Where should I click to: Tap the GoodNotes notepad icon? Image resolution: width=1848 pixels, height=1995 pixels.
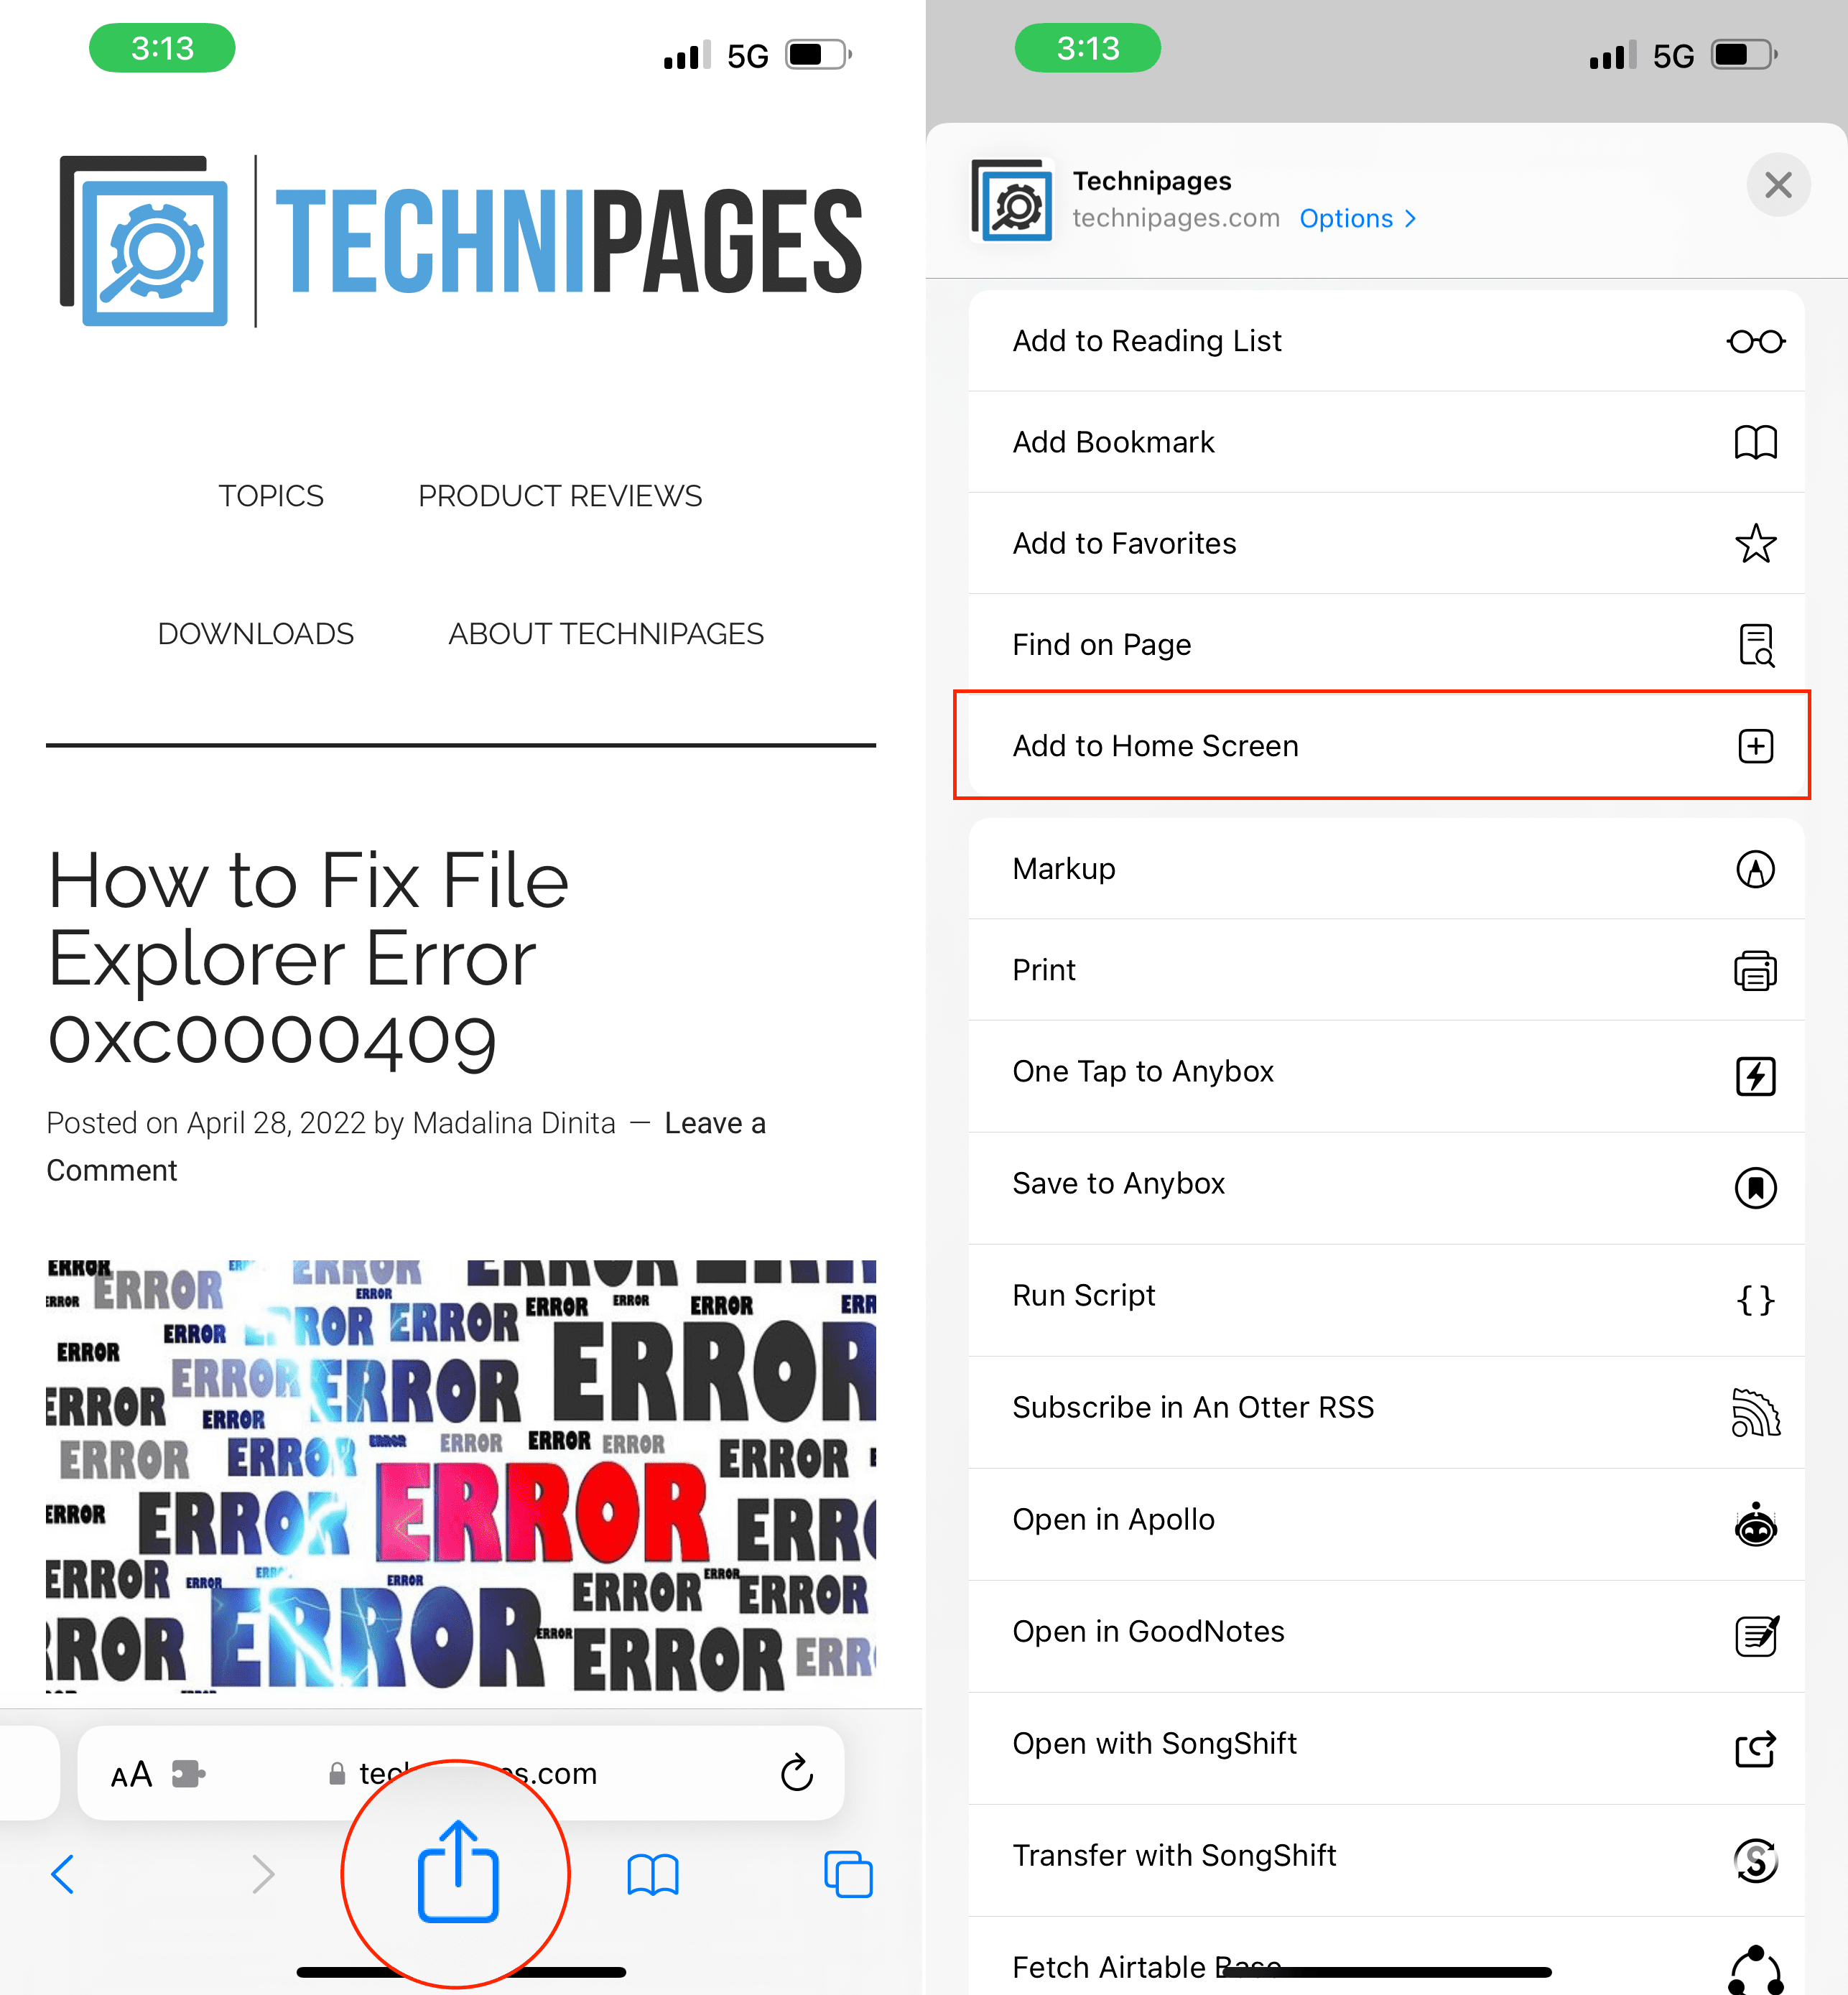click(x=1756, y=1636)
